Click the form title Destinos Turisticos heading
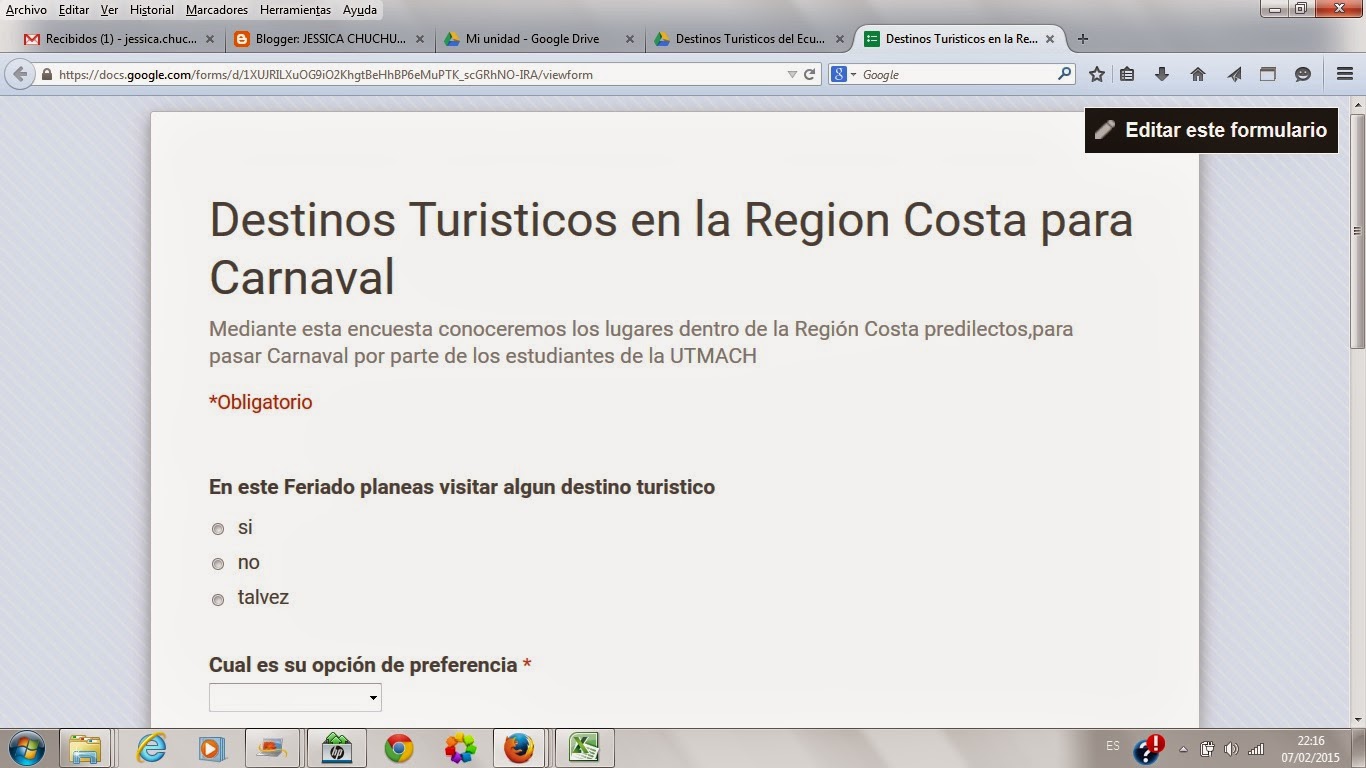This screenshot has height=768, width=1366. [671, 247]
